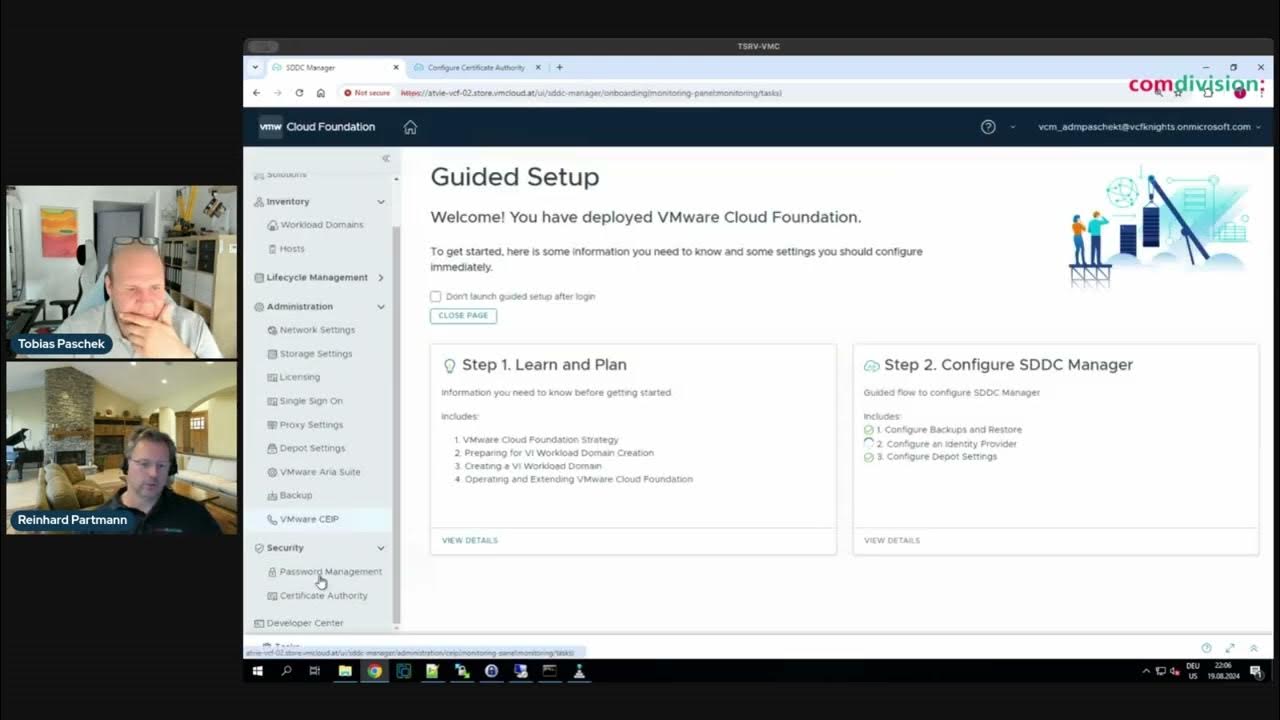1280x720 pixels.
Task: Open Chrome from the Windows taskbar
Action: 374,671
